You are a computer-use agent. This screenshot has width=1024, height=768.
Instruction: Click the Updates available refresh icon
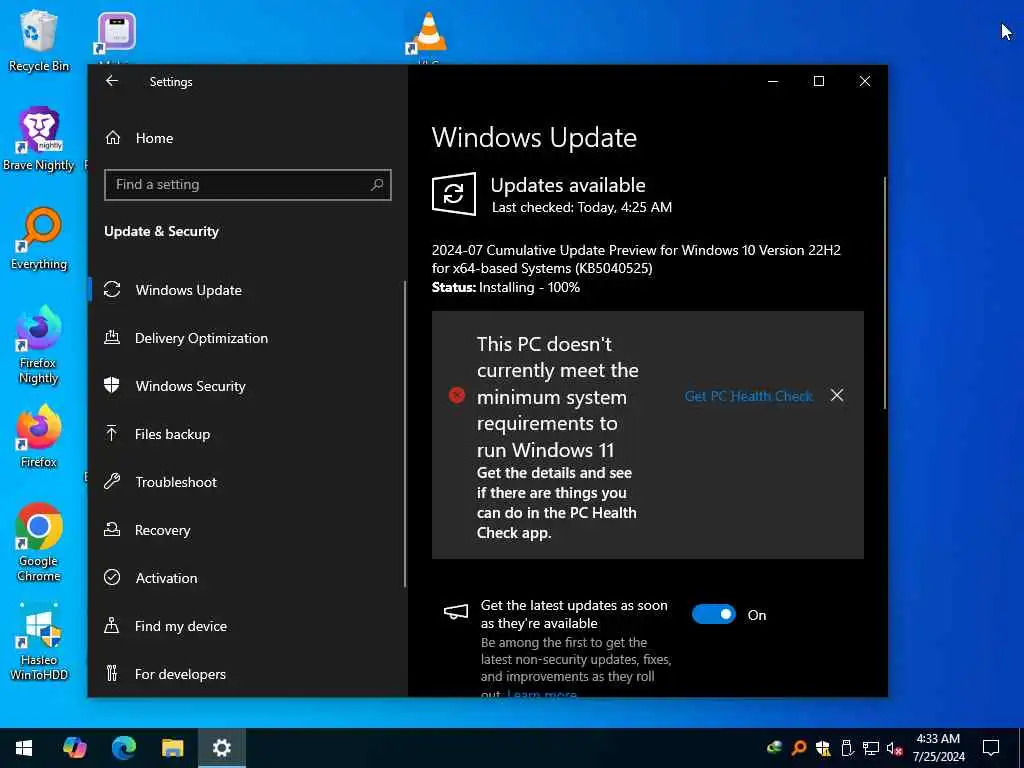click(454, 194)
